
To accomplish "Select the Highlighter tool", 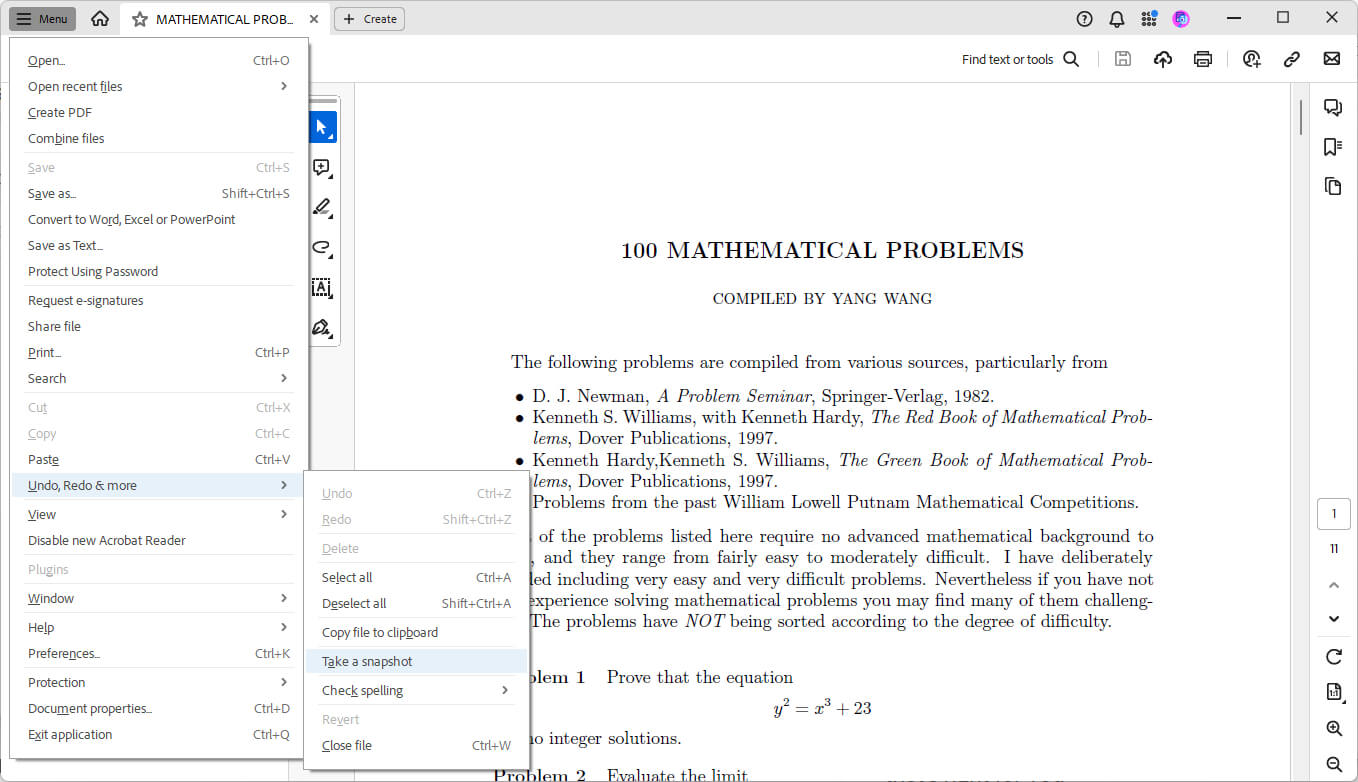I will (x=322, y=207).
